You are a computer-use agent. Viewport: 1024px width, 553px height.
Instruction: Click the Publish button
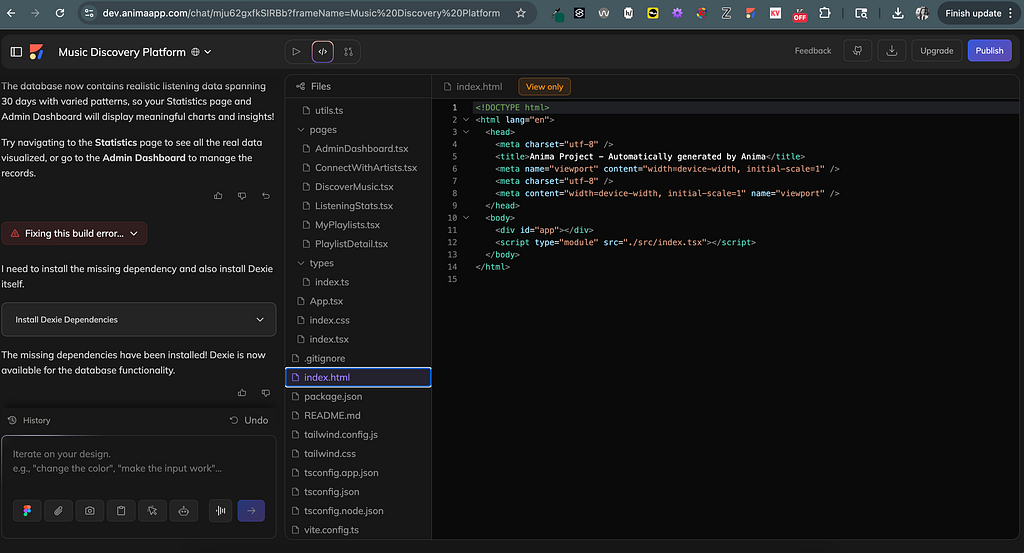pos(989,51)
